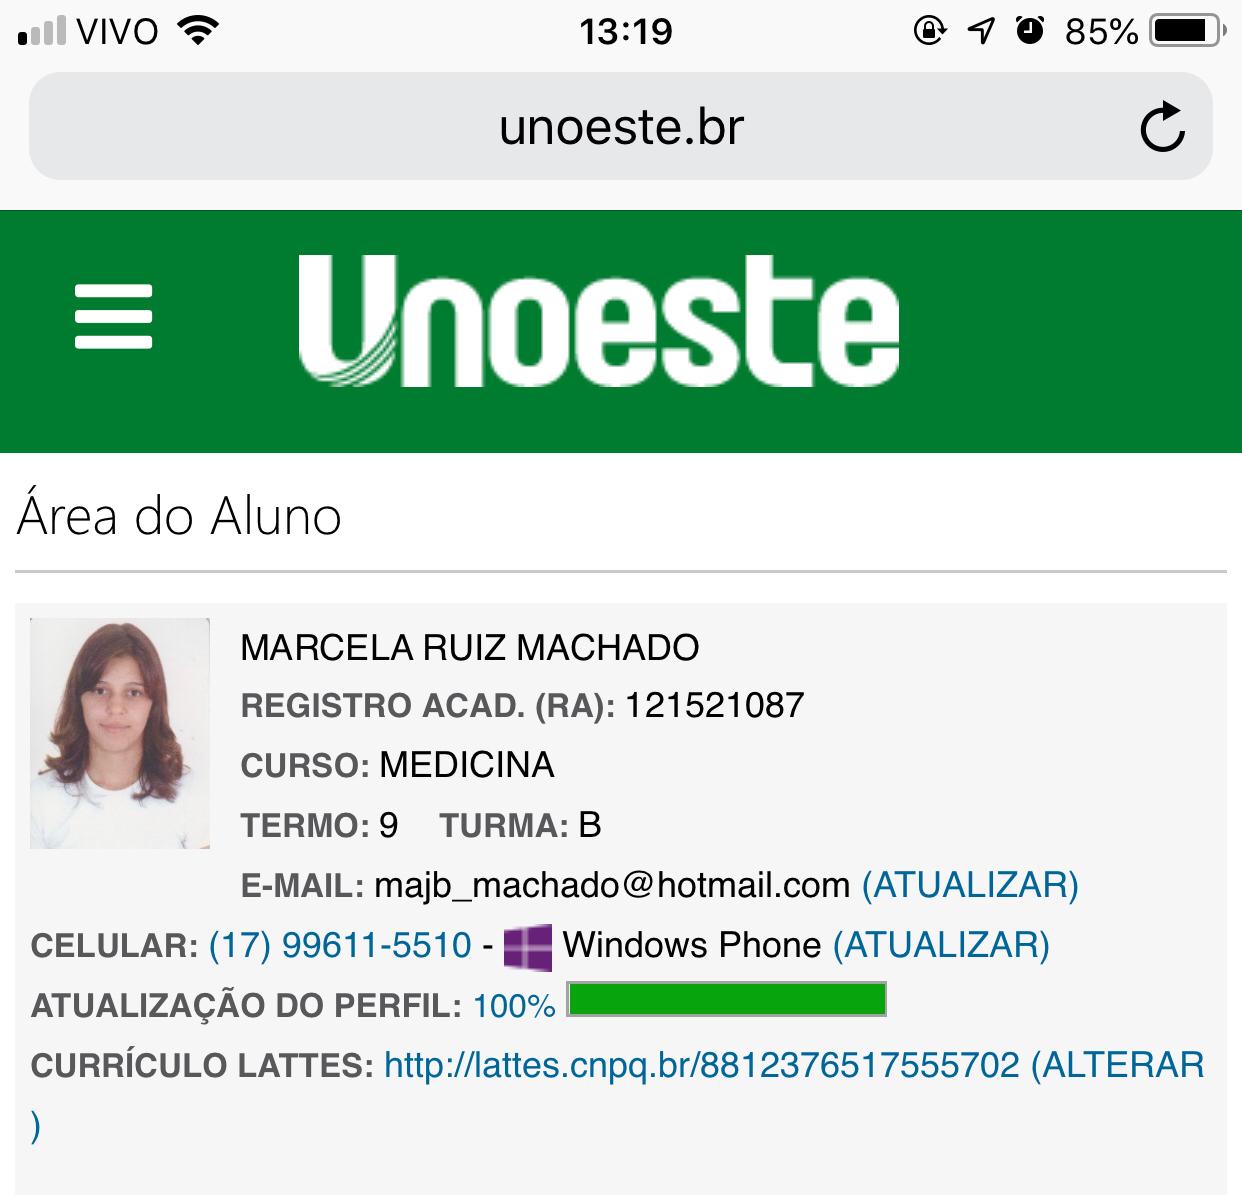Tap the reload page icon

tap(1162, 127)
